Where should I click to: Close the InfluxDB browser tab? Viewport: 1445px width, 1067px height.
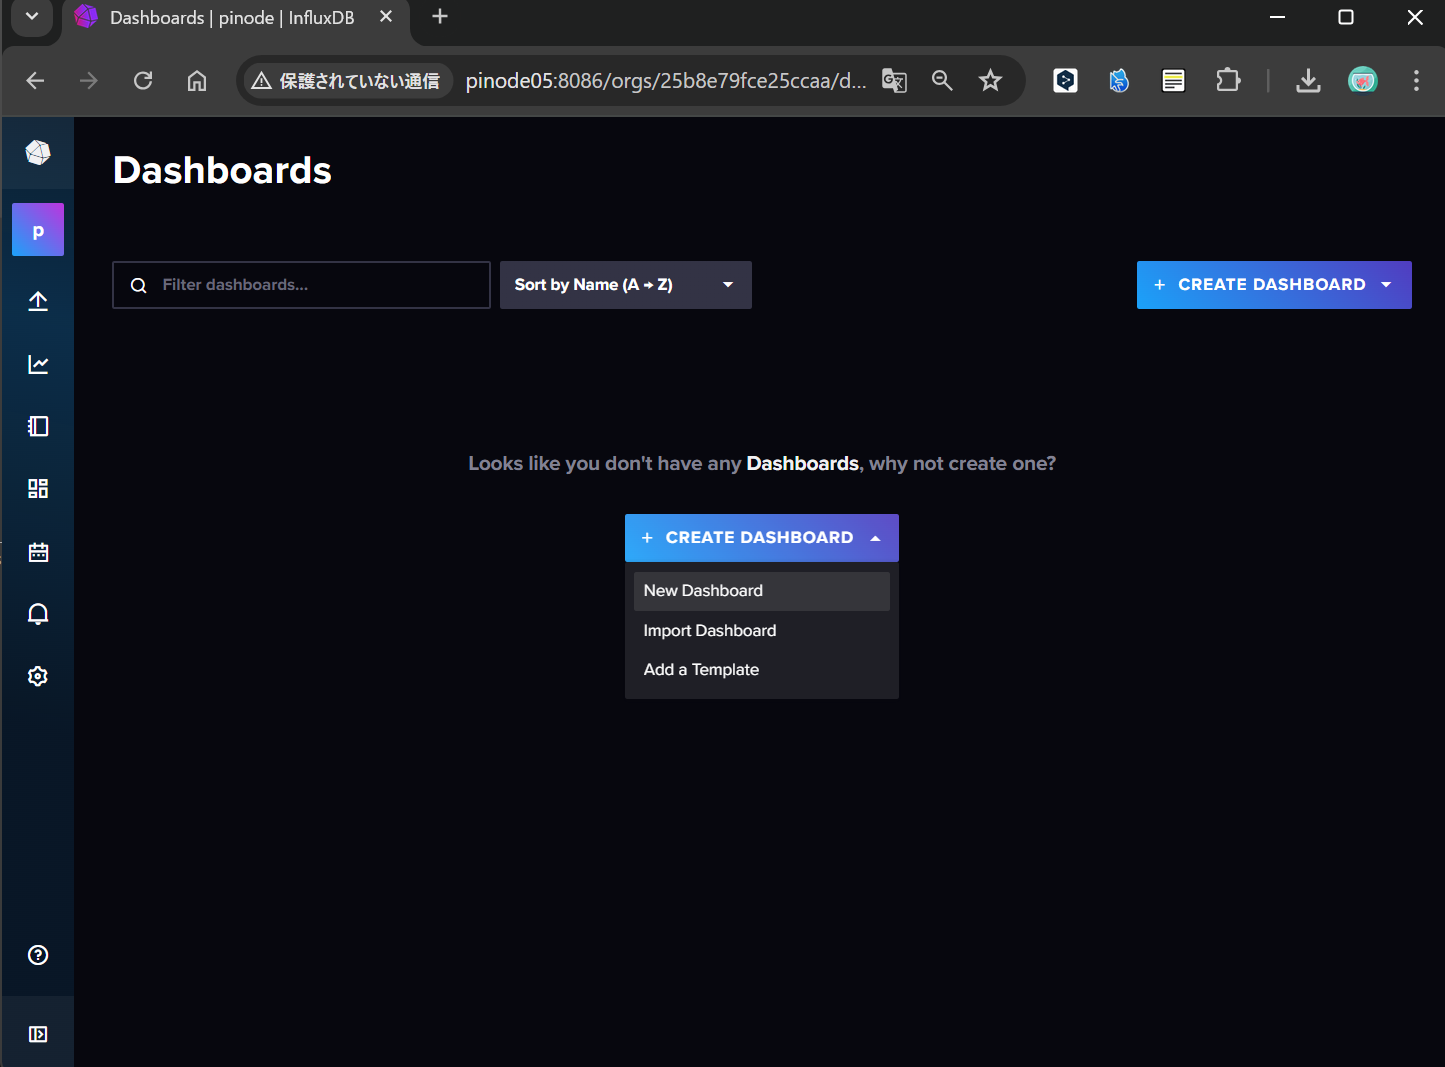pyautogui.click(x=386, y=17)
